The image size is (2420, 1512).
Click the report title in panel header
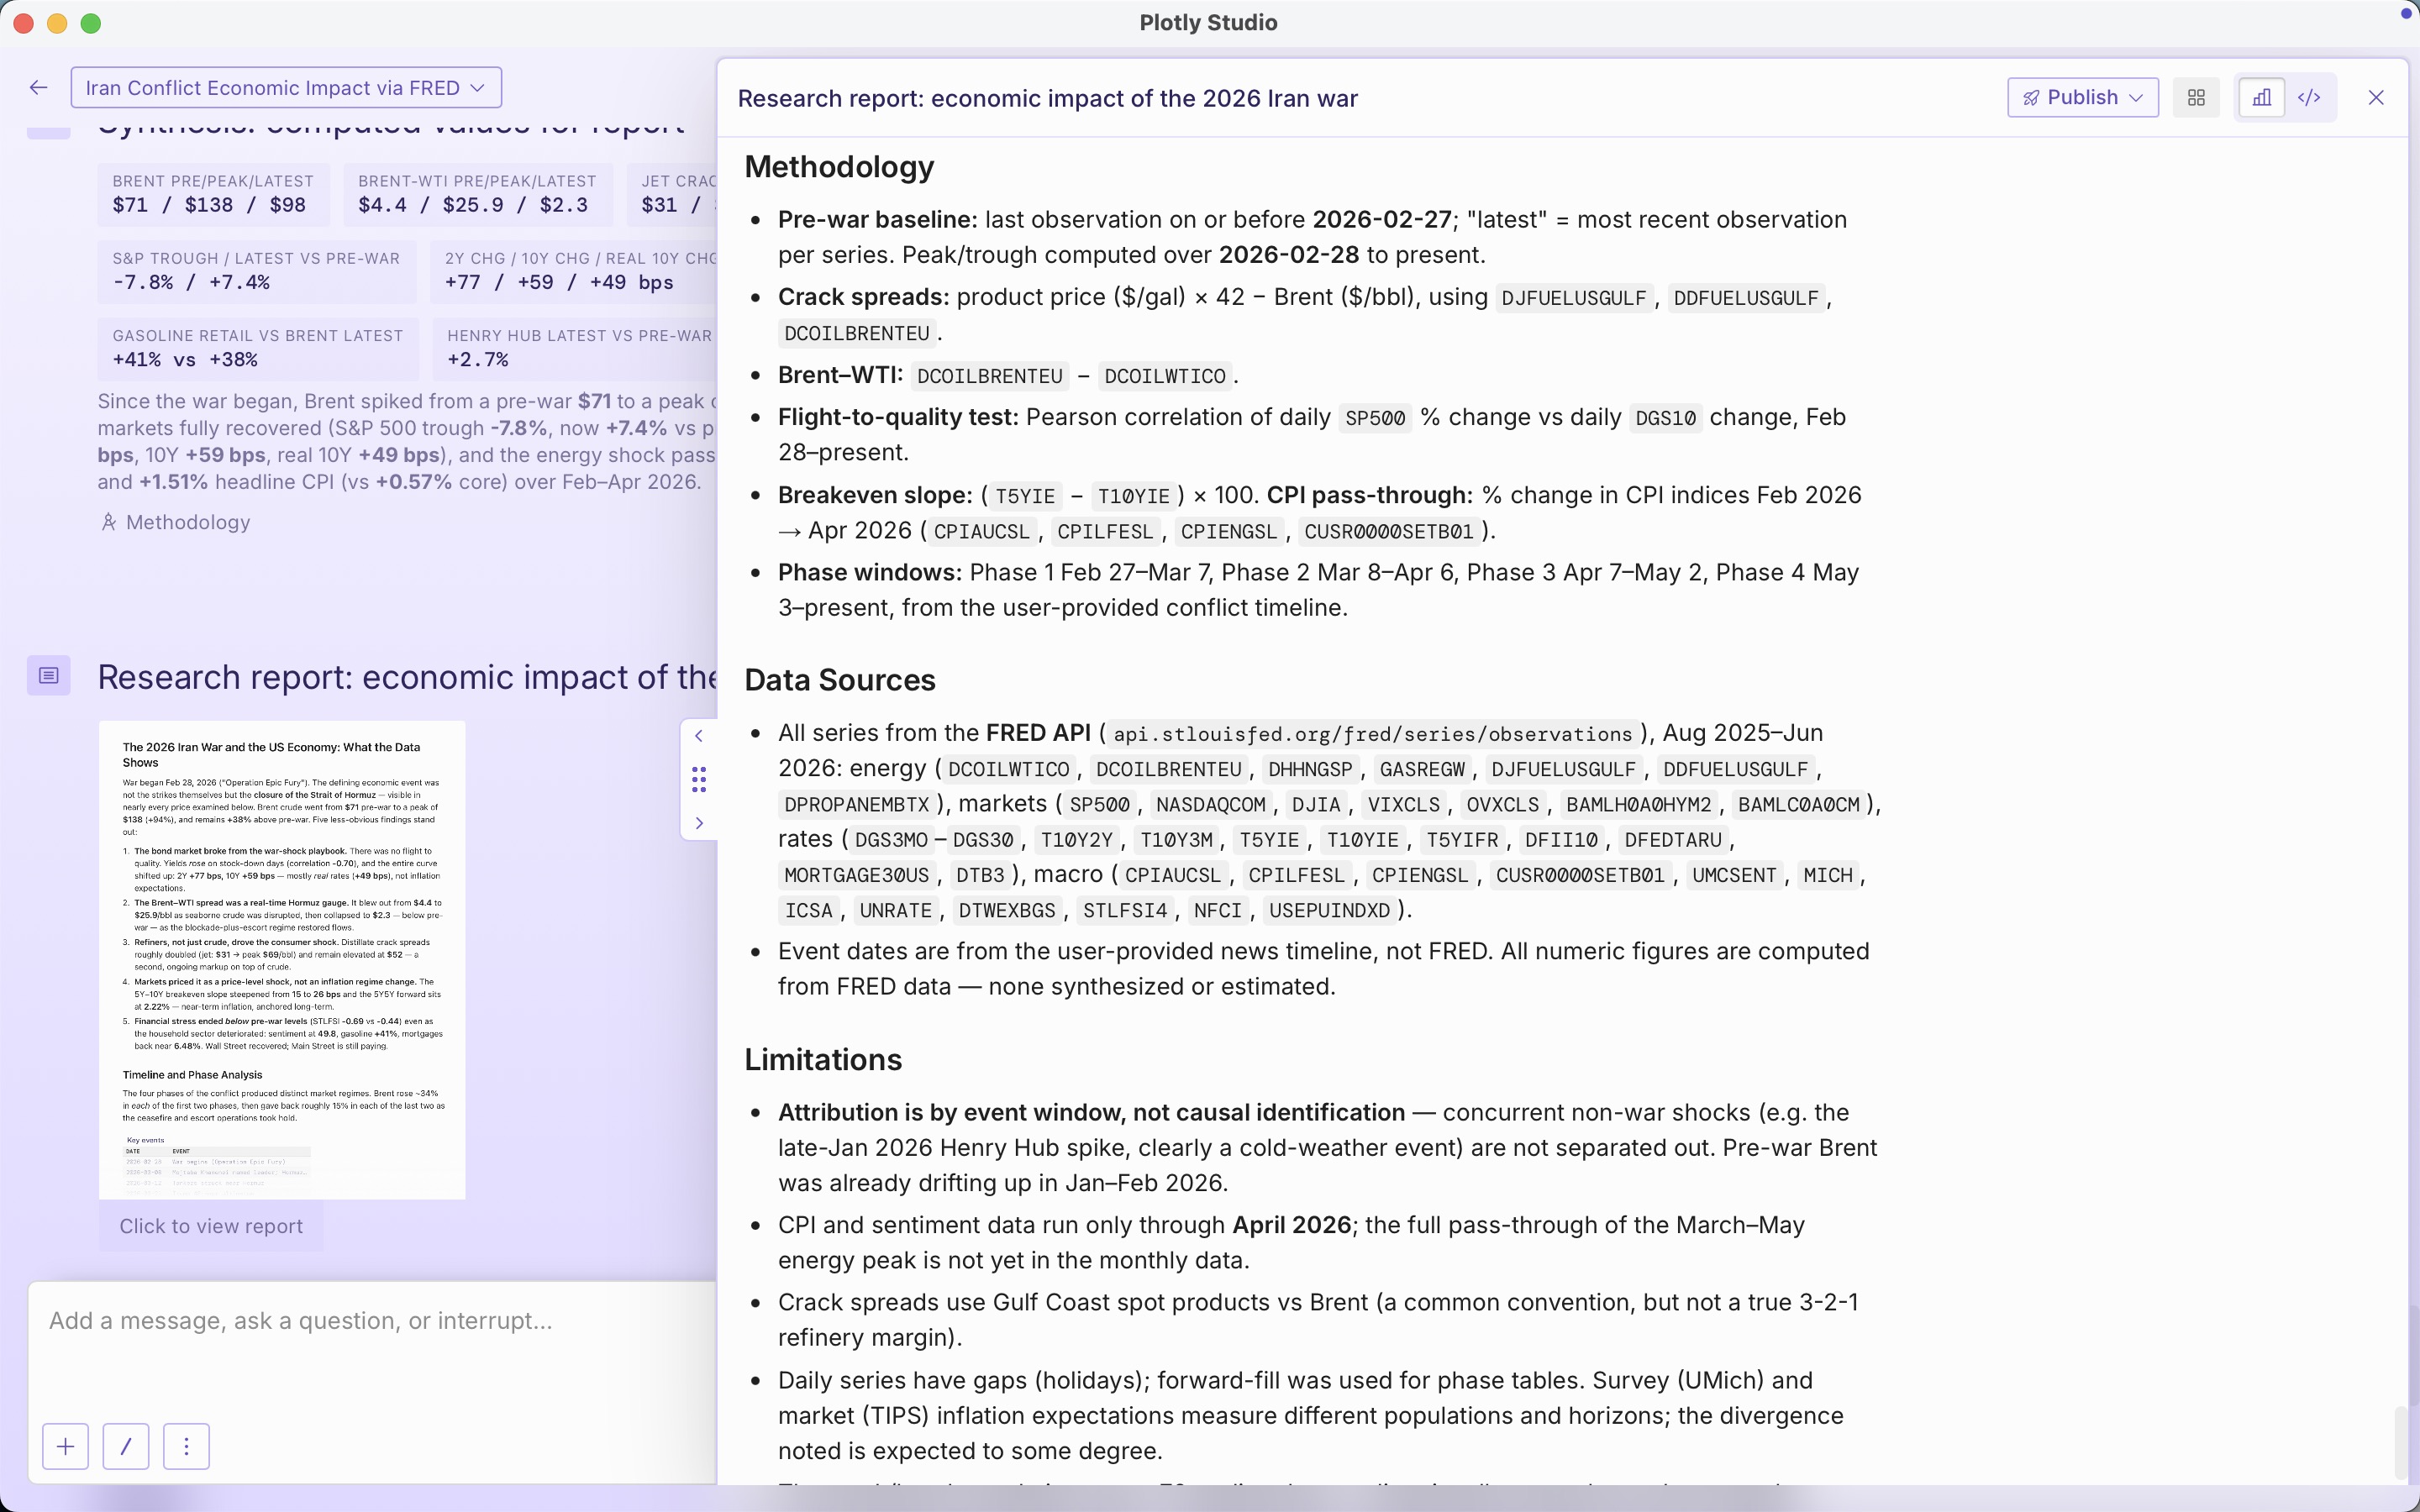click(1047, 98)
